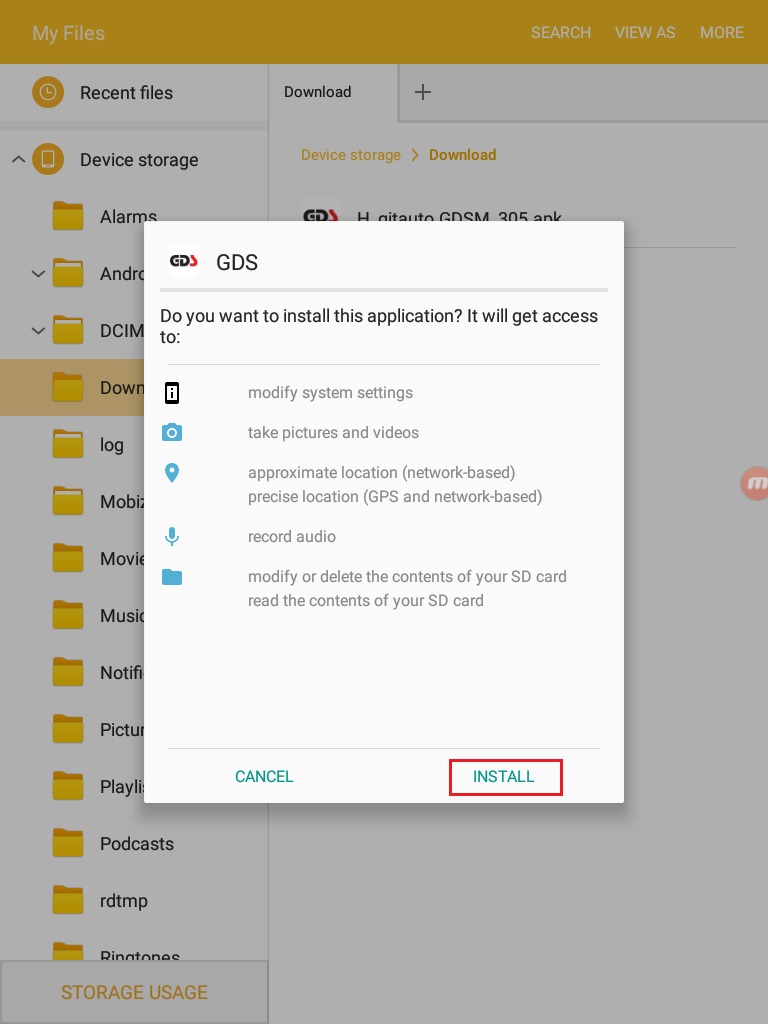Click the Device storage phone icon
768x1024 pixels.
pyautogui.click(x=48, y=159)
